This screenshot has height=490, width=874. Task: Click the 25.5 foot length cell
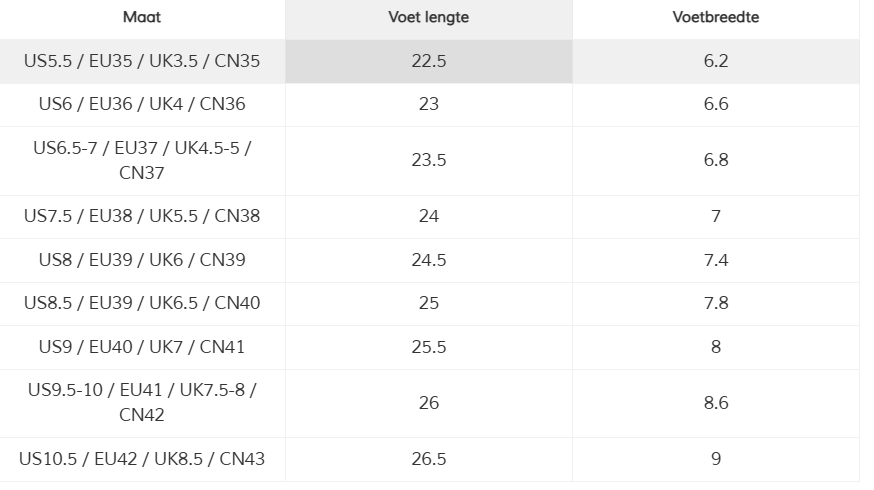[x=429, y=347]
